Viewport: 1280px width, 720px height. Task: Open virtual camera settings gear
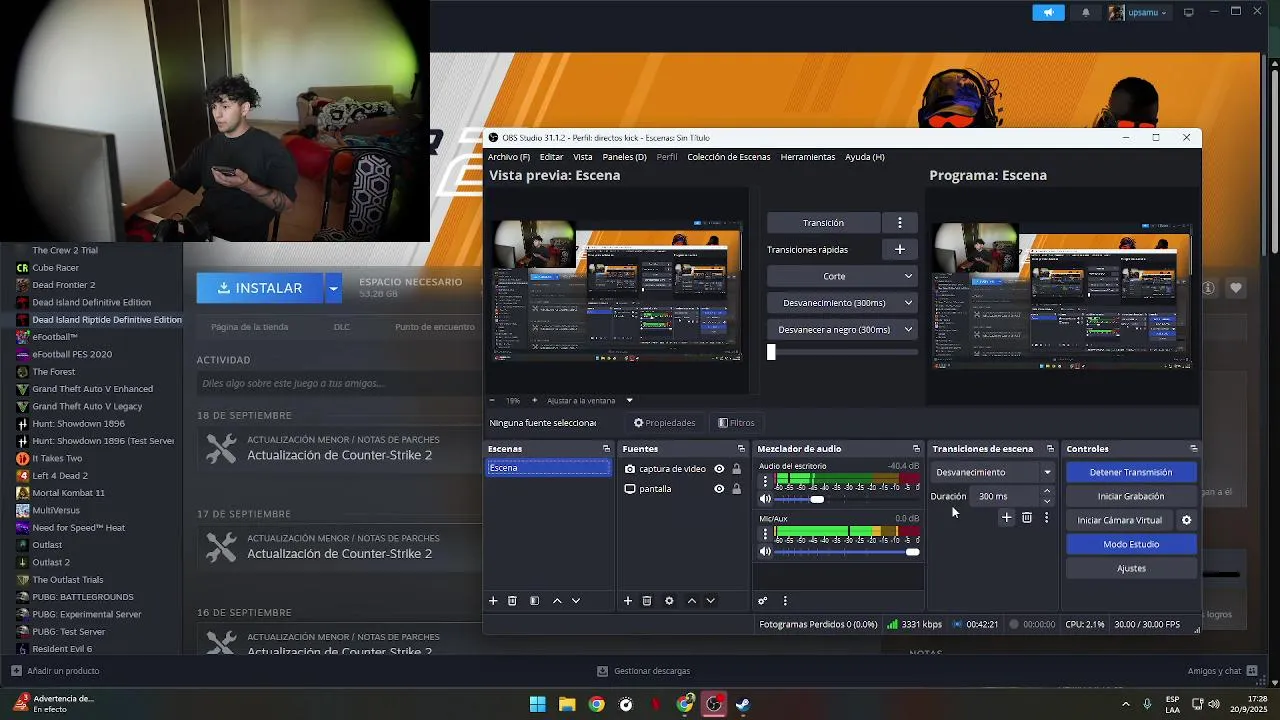[x=1187, y=520]
